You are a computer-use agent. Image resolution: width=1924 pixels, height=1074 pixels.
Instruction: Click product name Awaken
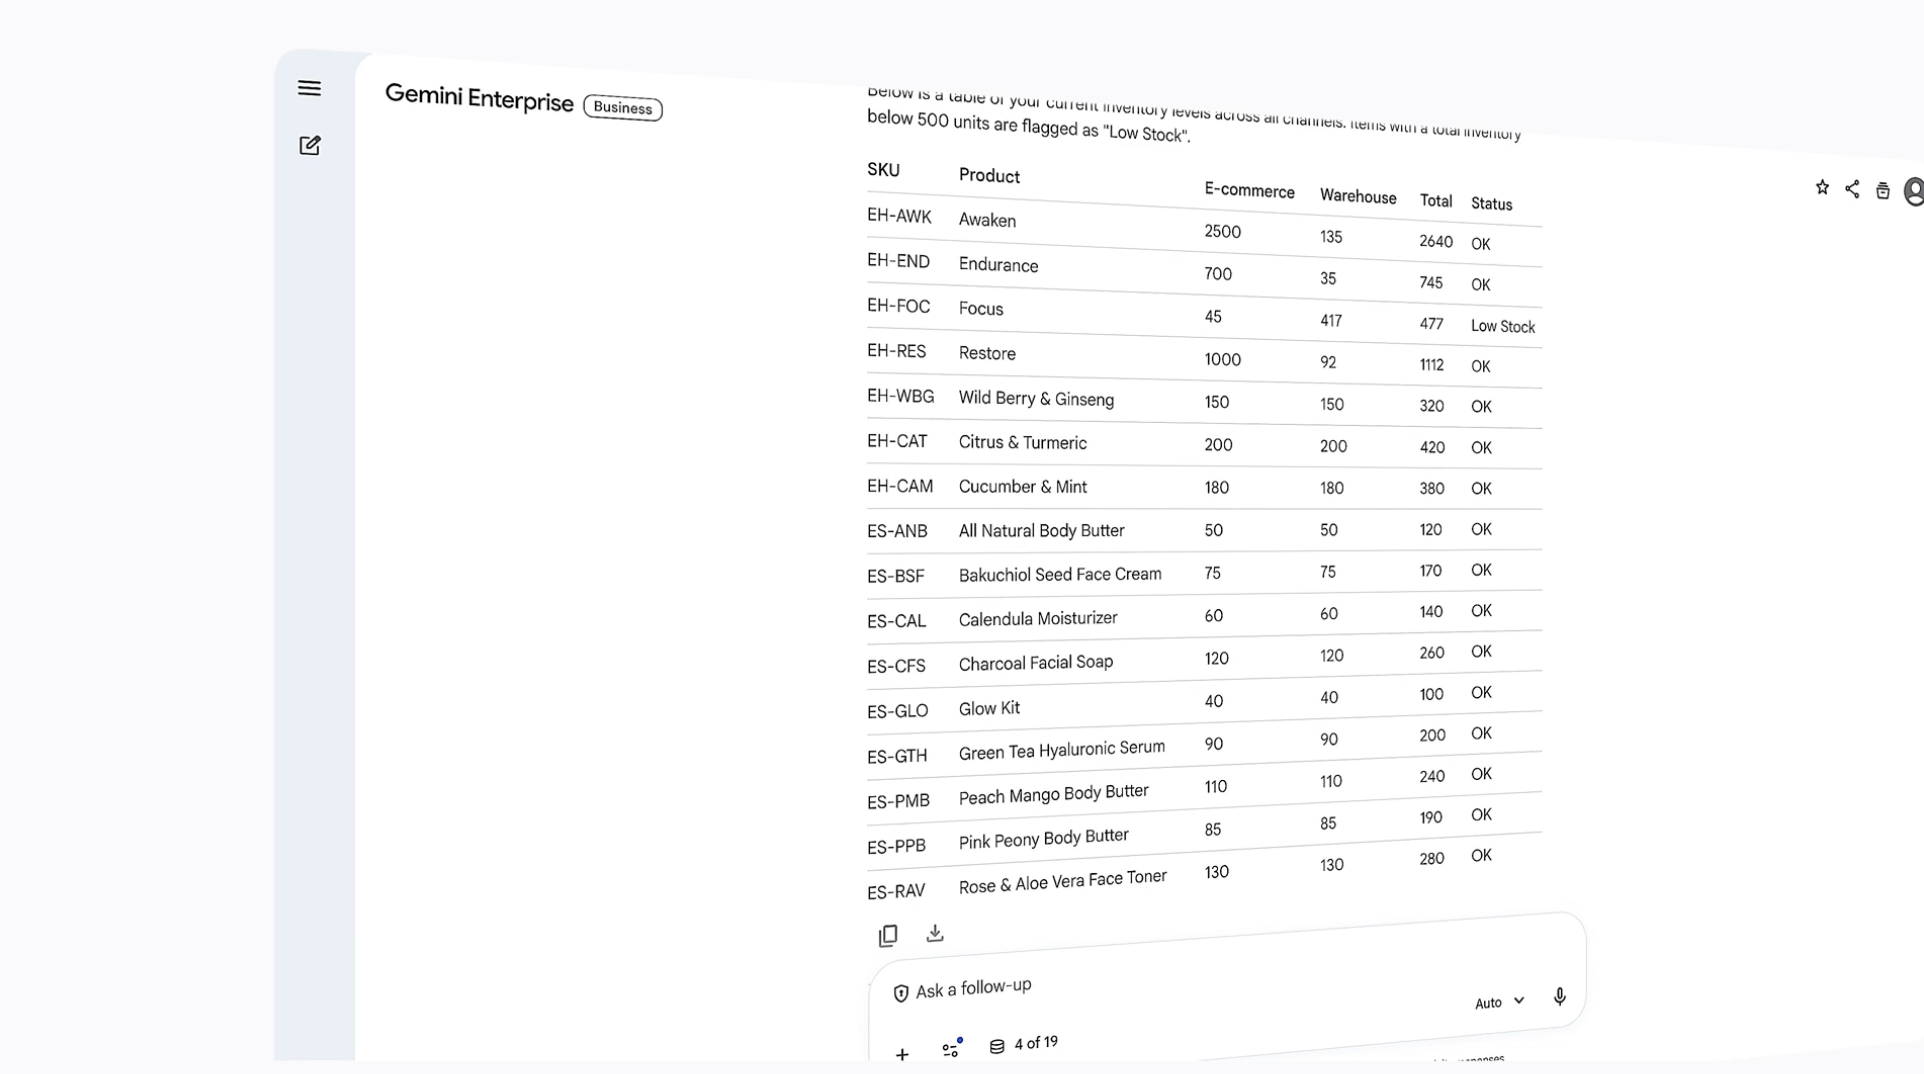point(987,221)
